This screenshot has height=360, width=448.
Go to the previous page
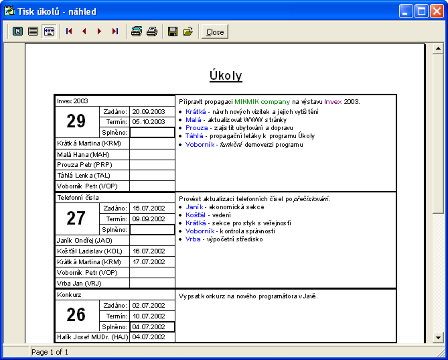point(84,31)
